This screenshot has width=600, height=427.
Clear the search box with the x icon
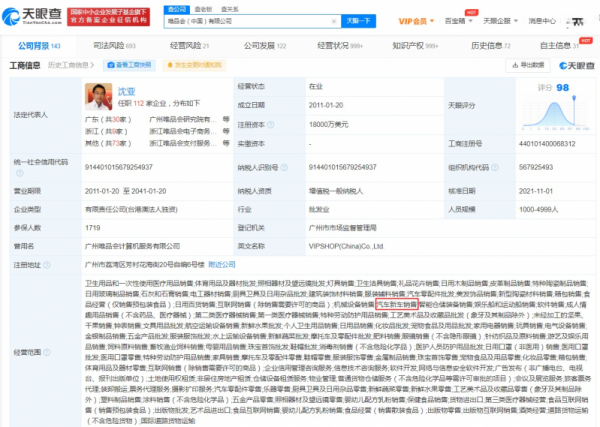[x=334, y=21]
